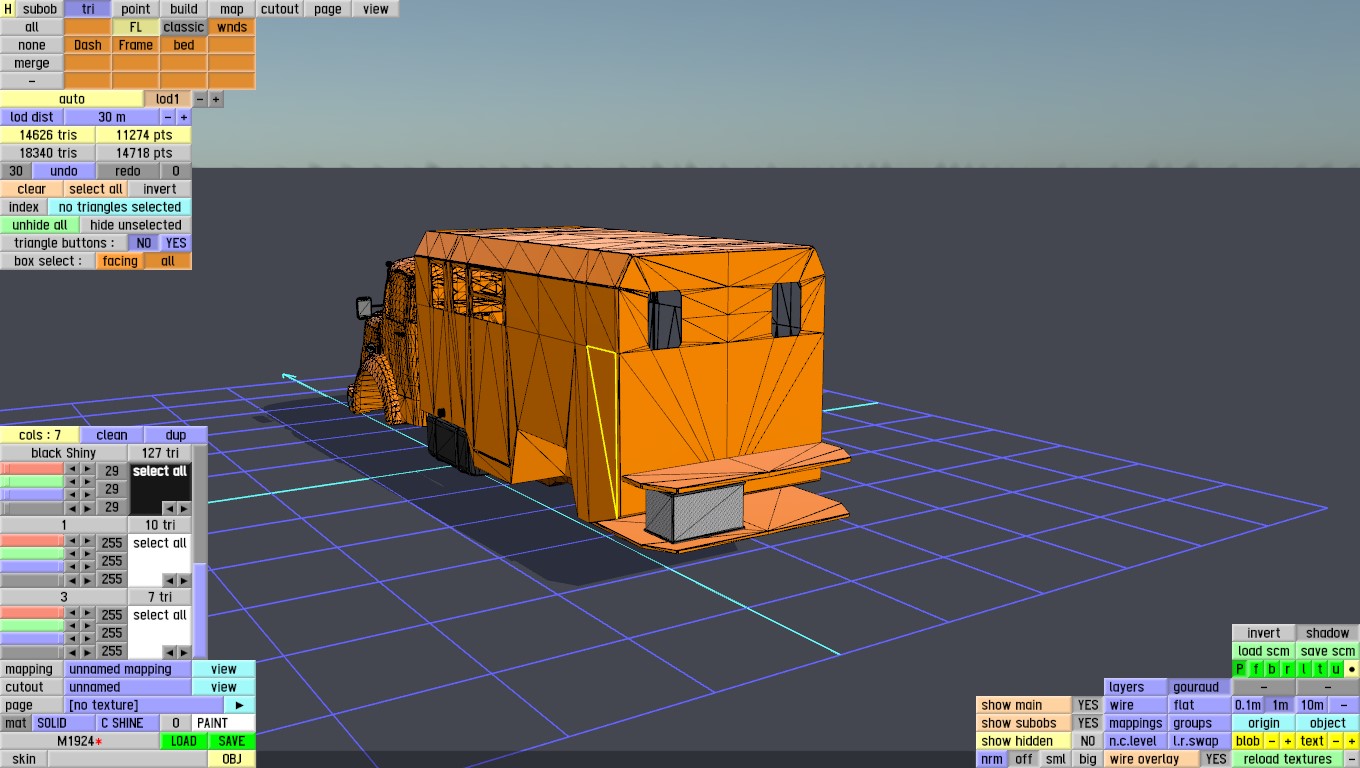Click the right arrow on the color 1 swatch
The height and width of the screenshot is (768, 1360).
pyautogui.click(x=183, y=580)
